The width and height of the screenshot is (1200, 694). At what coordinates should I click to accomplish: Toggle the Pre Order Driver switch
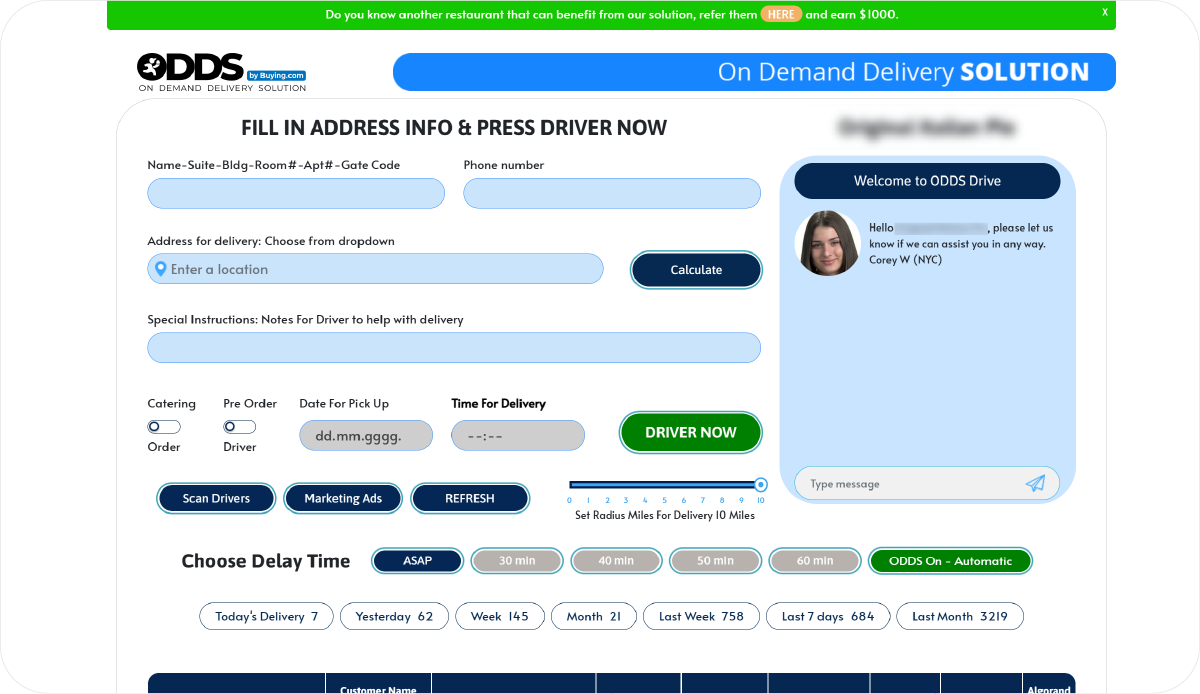coord(240,427)
